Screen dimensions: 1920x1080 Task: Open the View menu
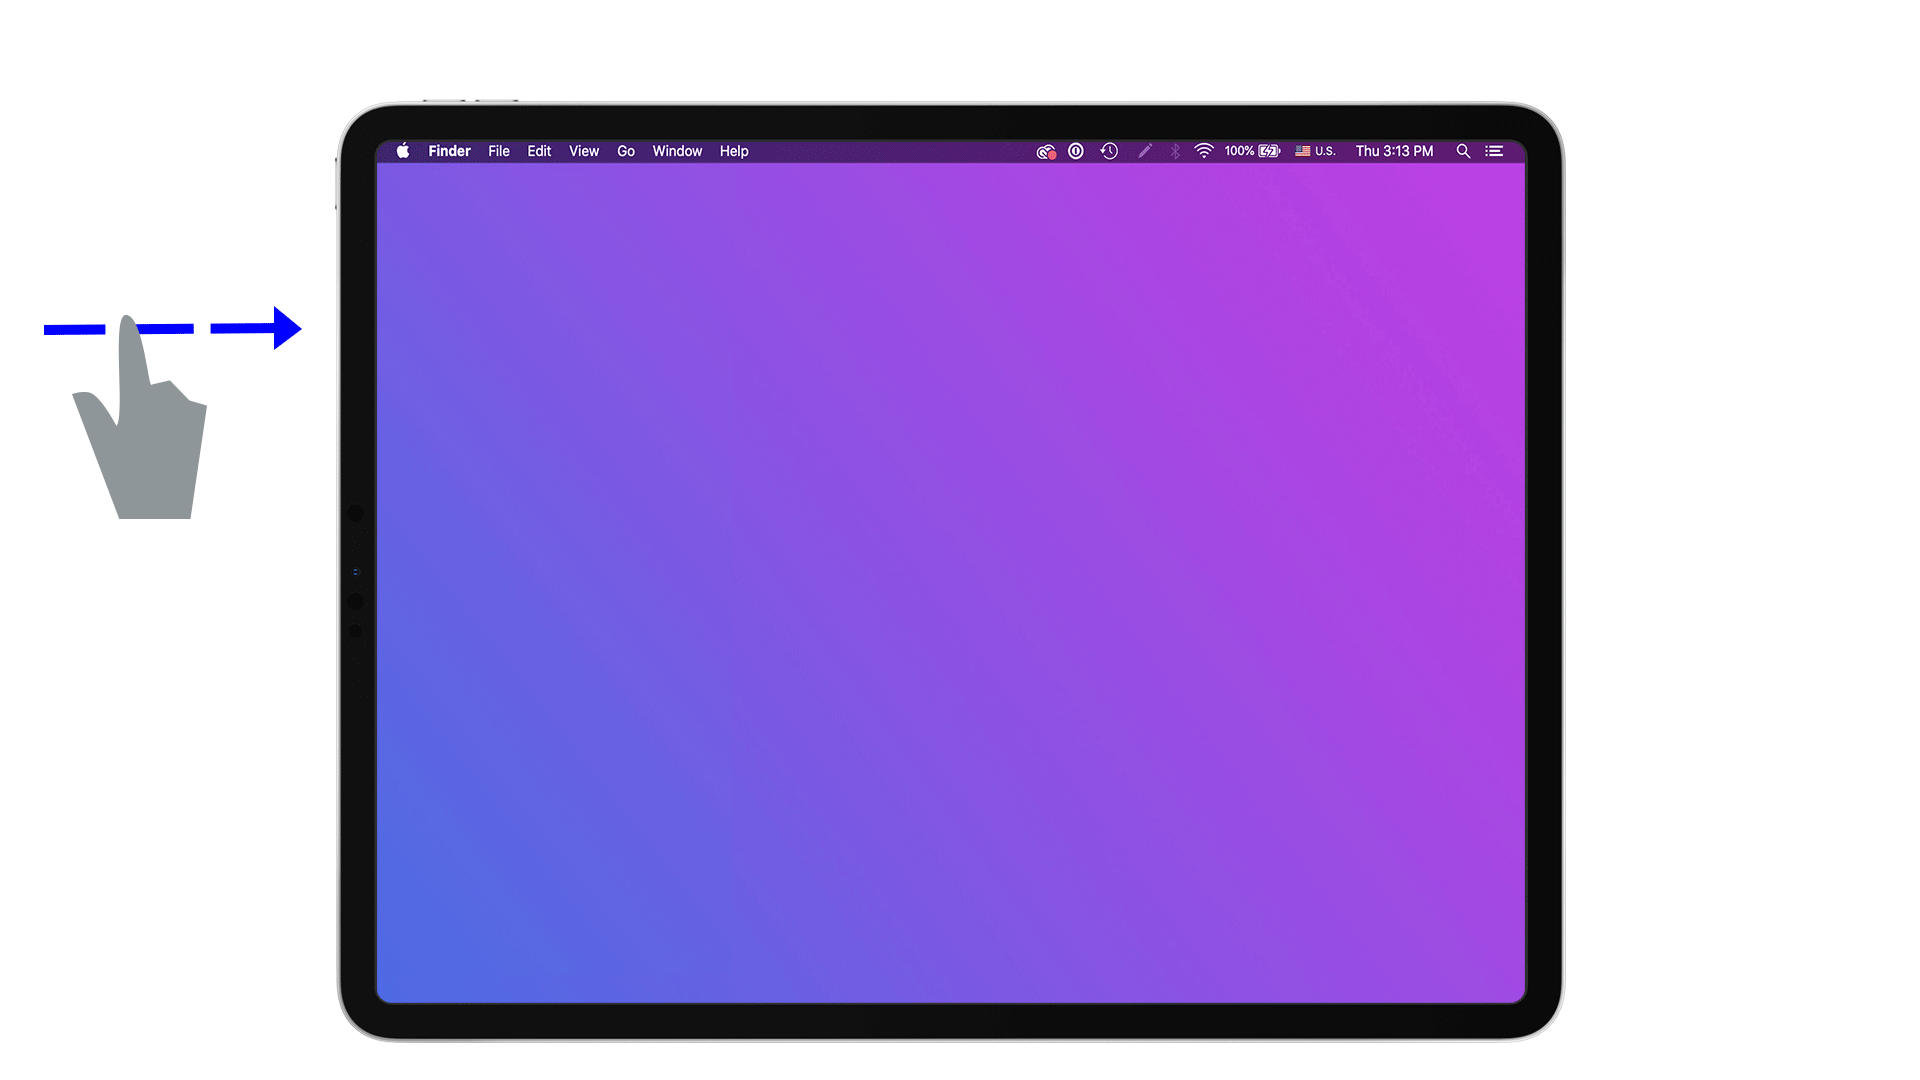[x=583, y=151]
